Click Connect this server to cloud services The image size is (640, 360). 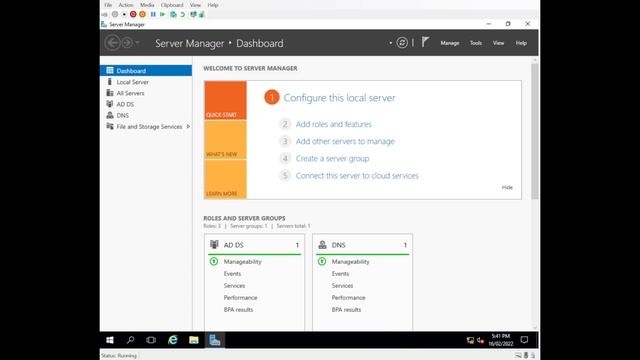[x=357, y=176]
